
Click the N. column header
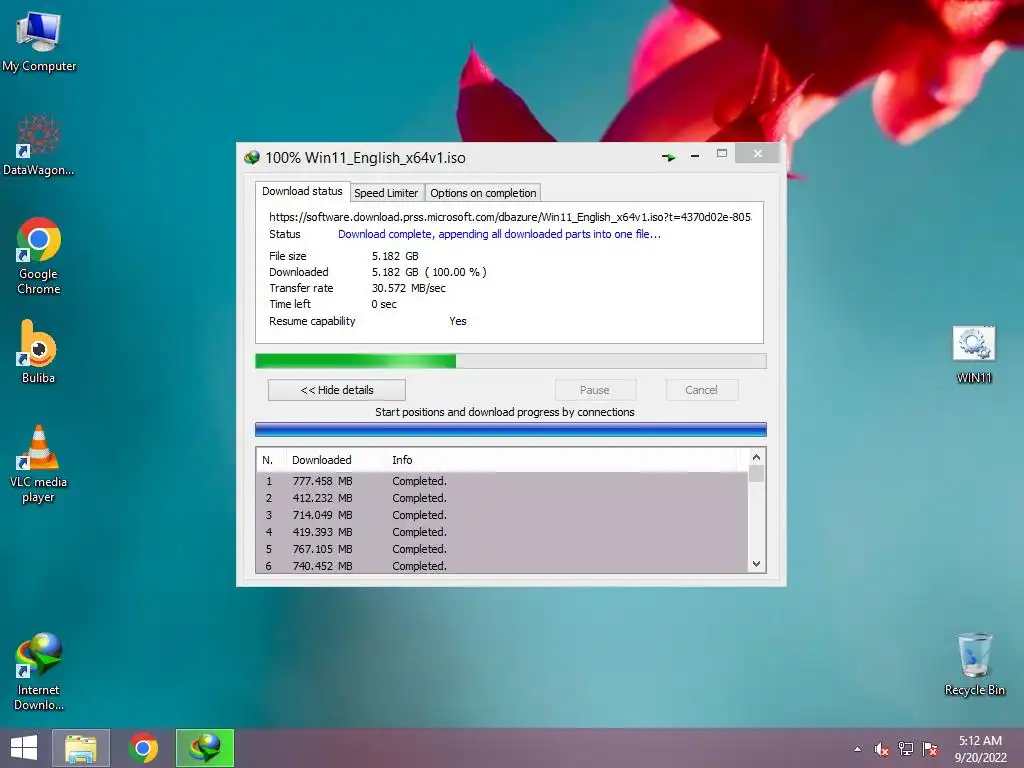click(271, 460)
